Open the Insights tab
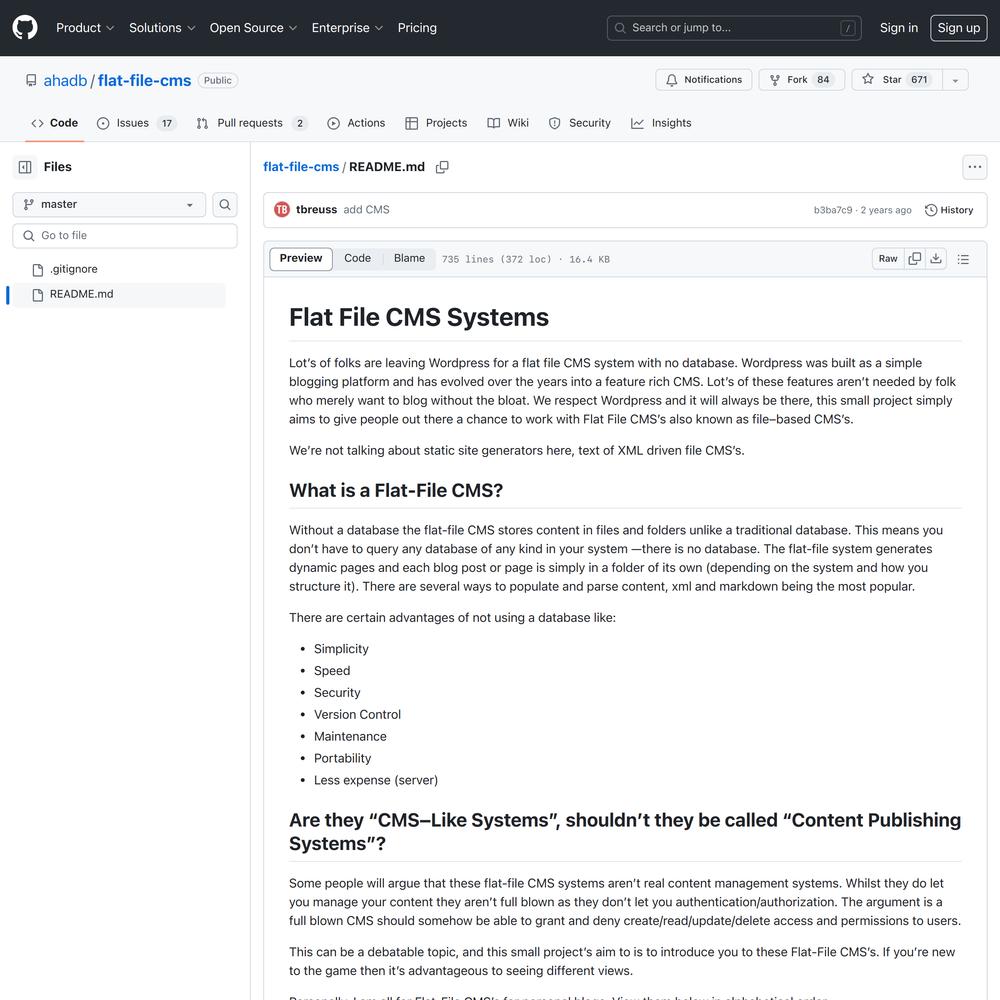 point(661,123)
